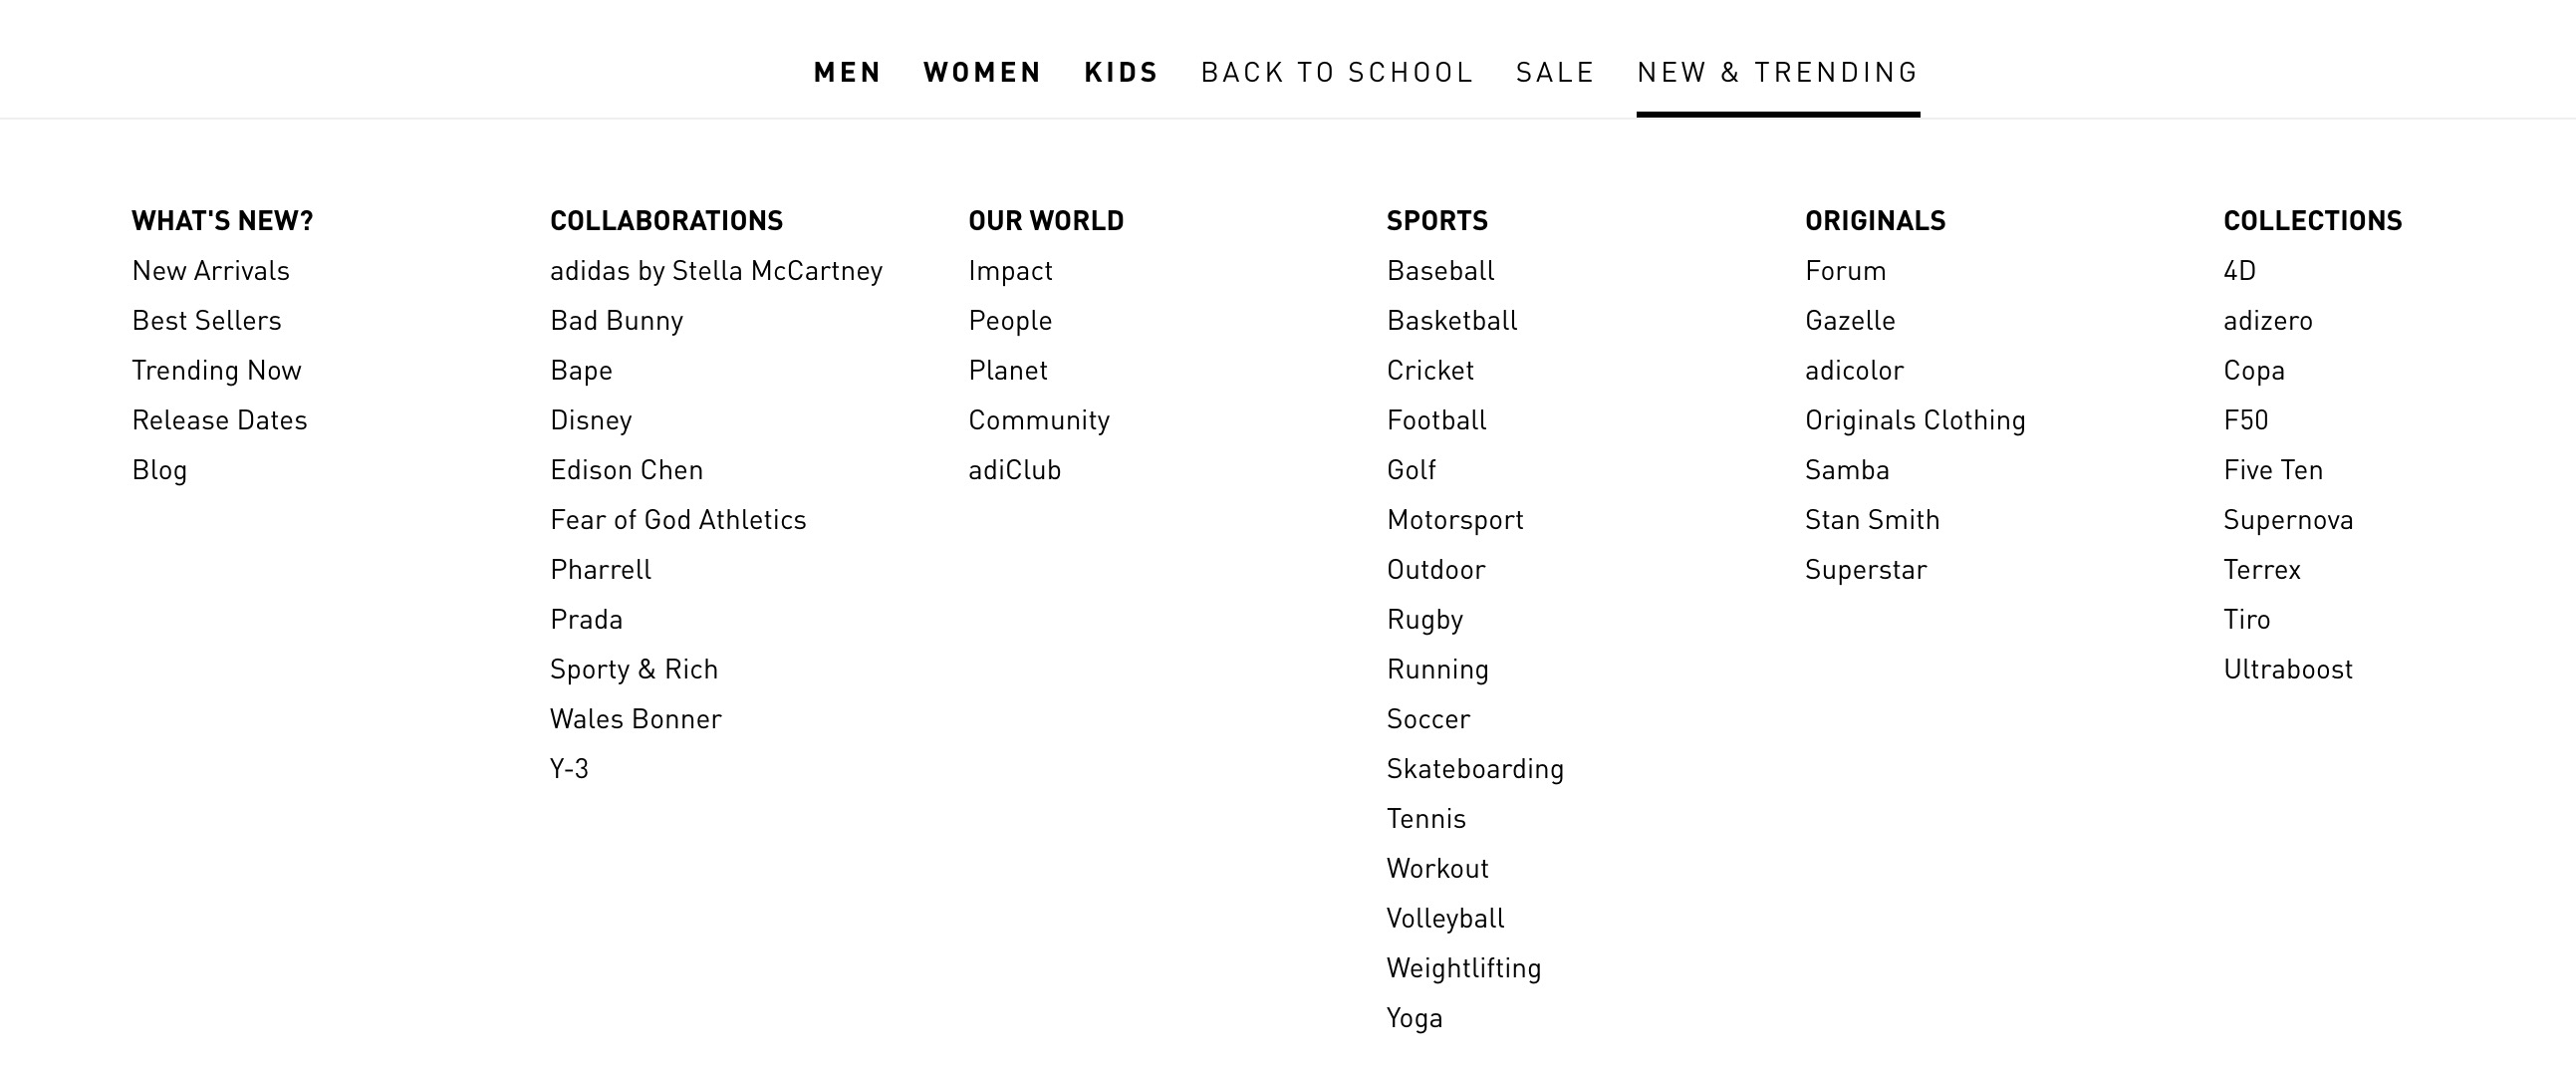The height and width of the screenshot is (1072, 2576).
Task: Select the Y-3 collaboration link
Action: point(570,769)
